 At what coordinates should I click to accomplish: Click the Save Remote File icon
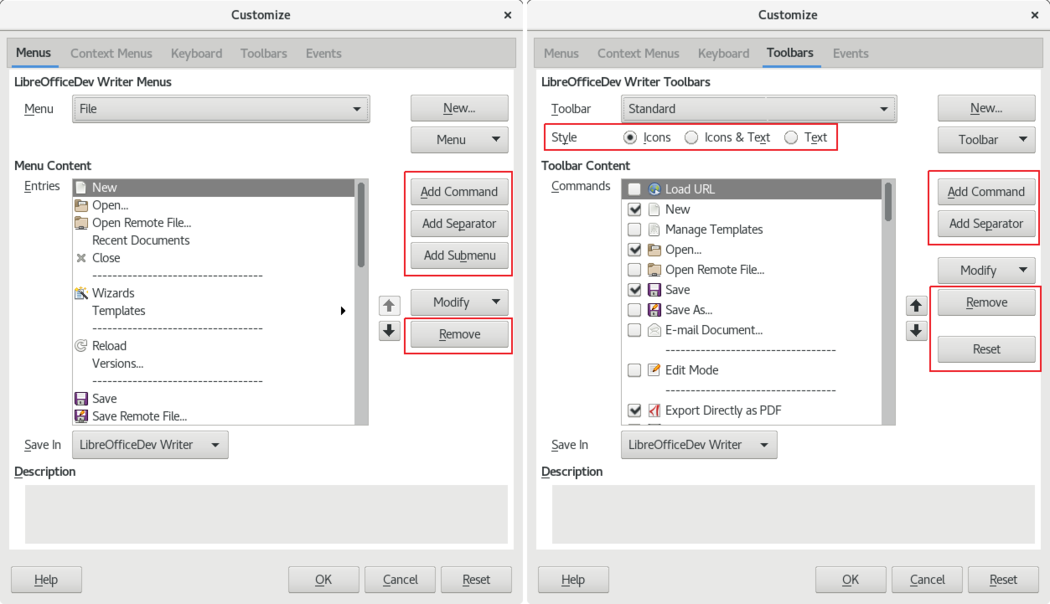(x=81, y=416)
